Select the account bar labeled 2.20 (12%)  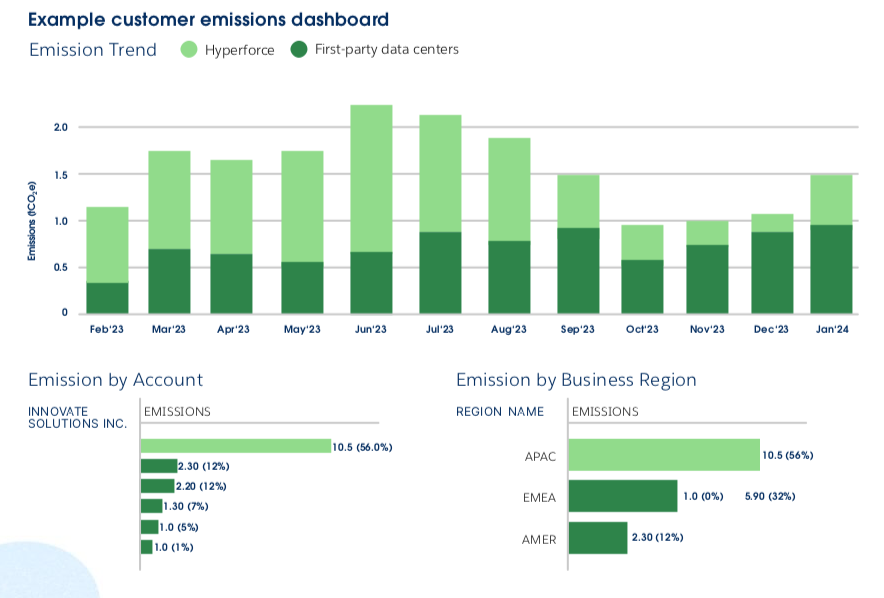click(x=158, y=486)
